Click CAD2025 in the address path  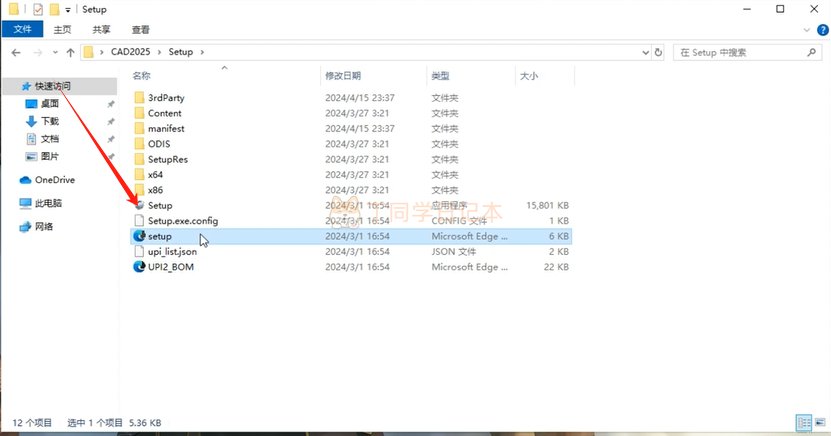[x=130, y=52]
